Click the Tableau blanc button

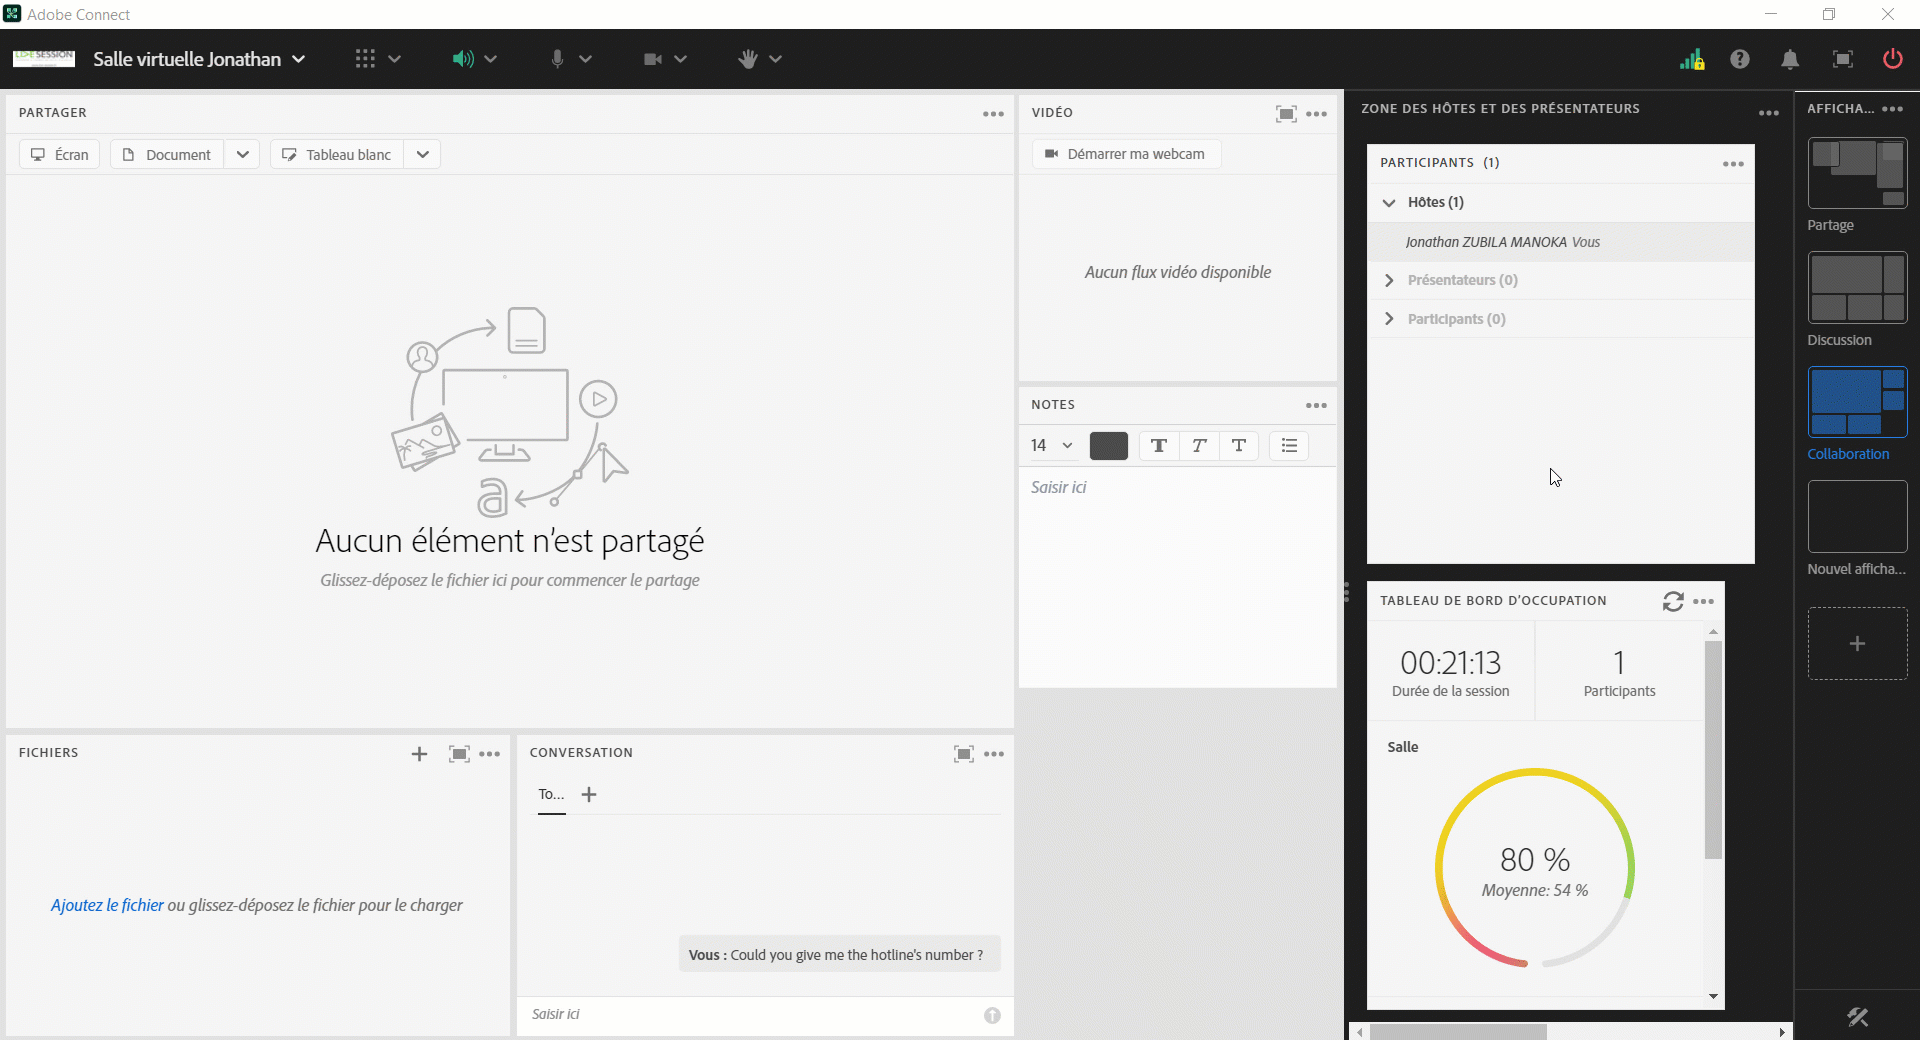tap(337, 154)
